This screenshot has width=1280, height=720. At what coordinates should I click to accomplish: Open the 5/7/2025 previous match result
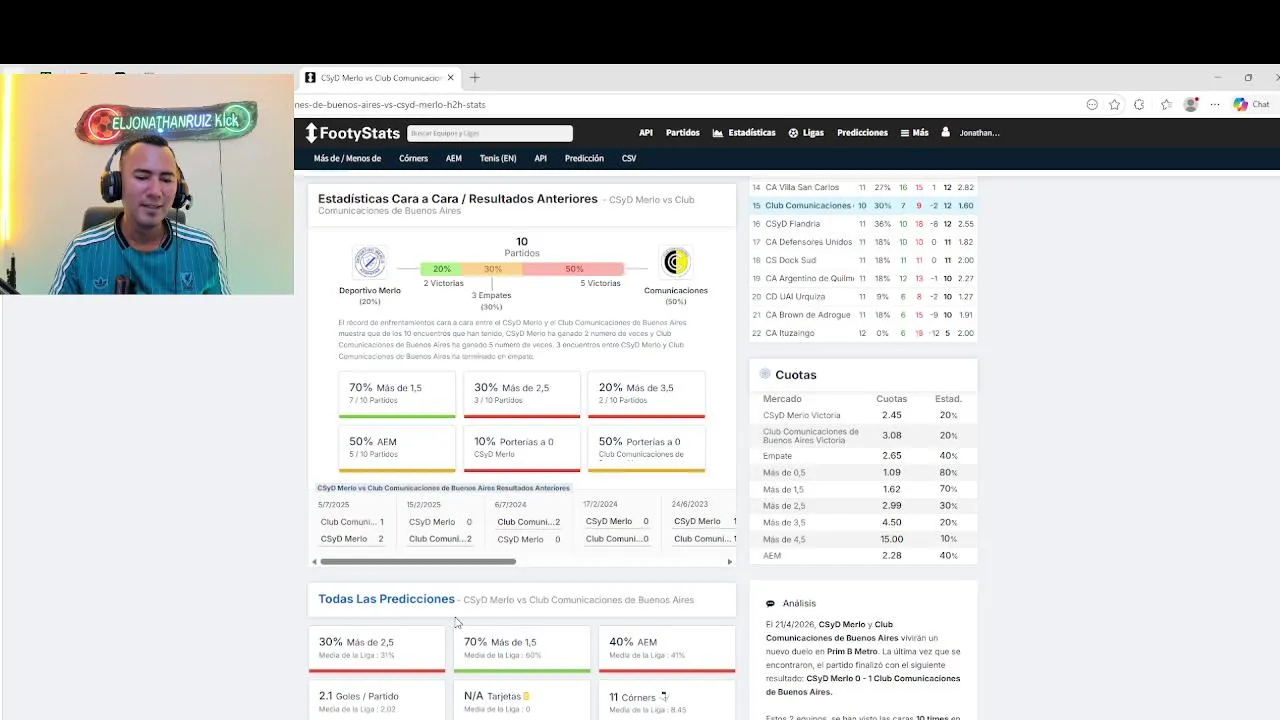(x=352, y=524)
